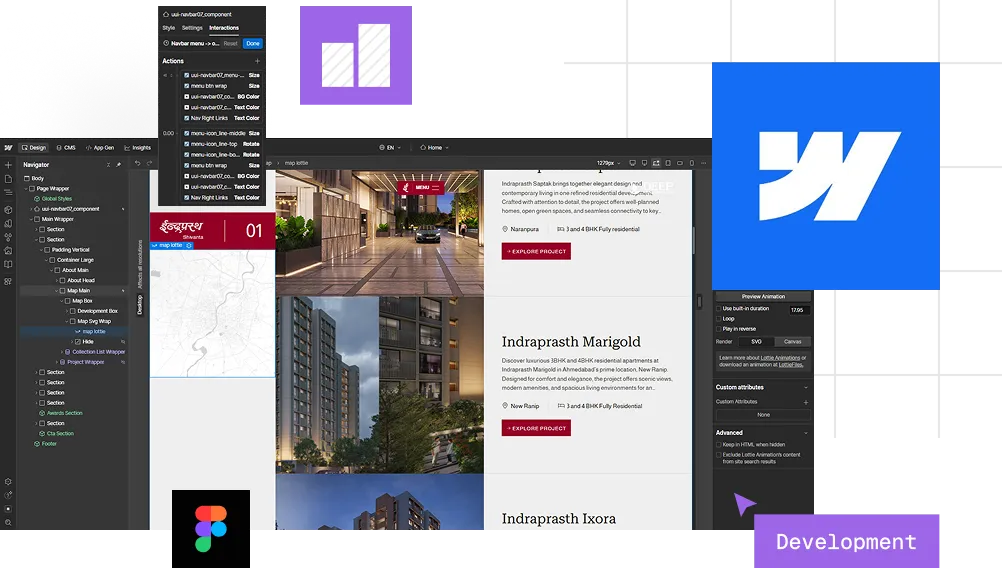Open the Assets image icon
The image size is (1002, 568).
(8, 250)
